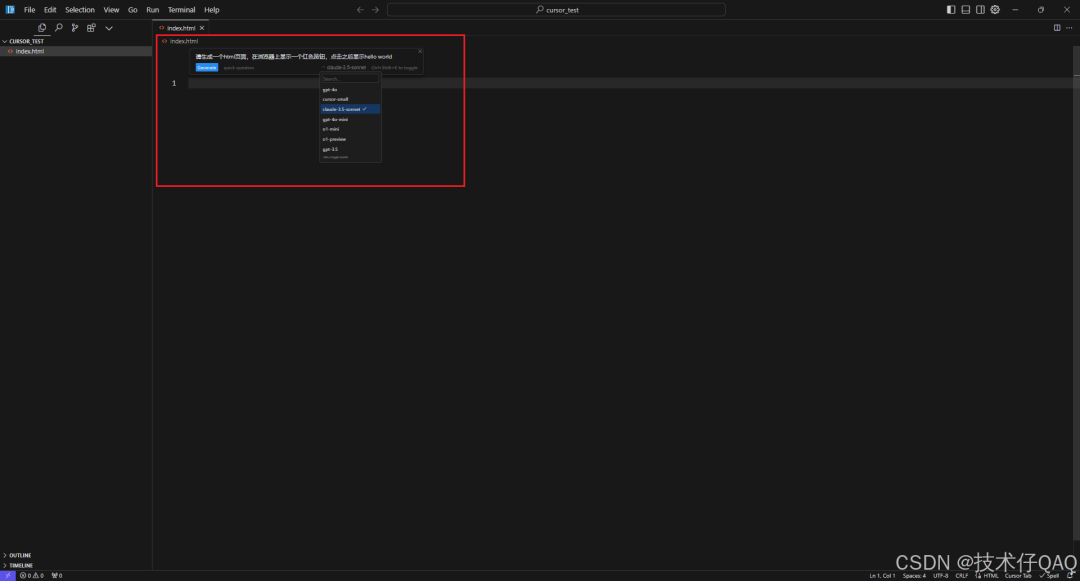The height and width of the screenshot is (581, 1080).
Task: Switch to the index.html editor tab
Action: 181,28
